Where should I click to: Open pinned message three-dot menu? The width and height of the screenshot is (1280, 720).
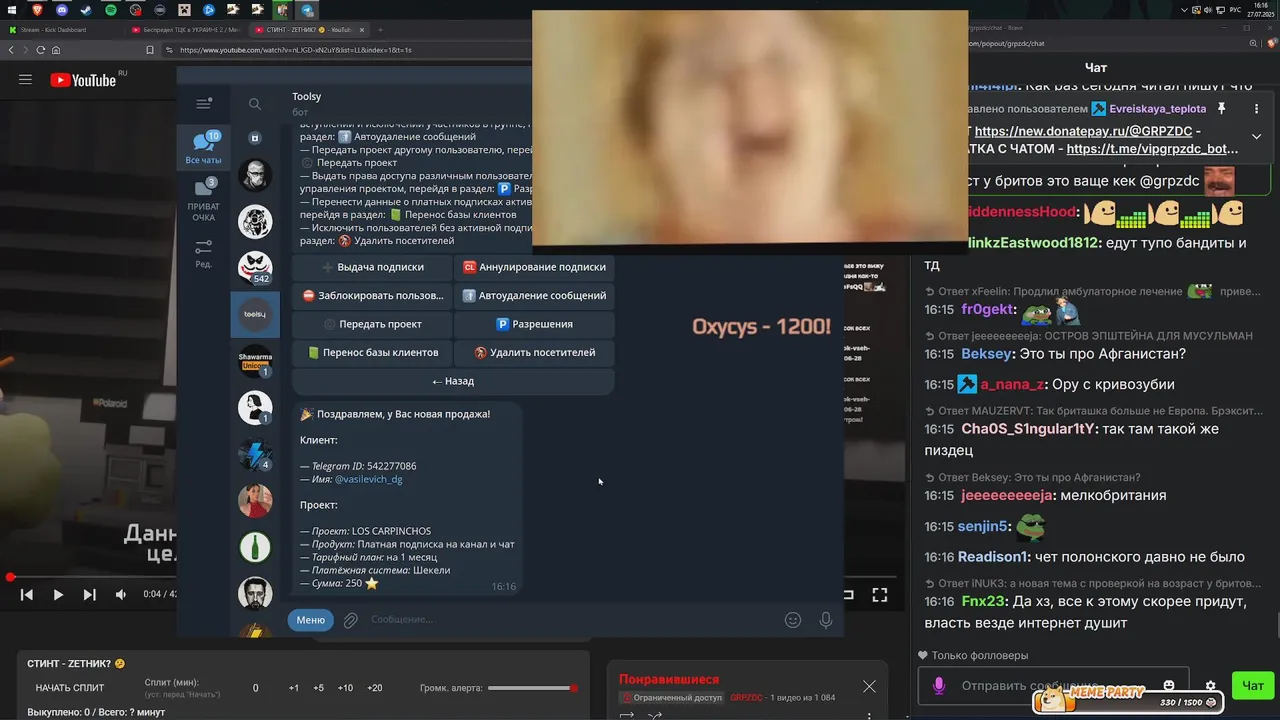[x=1256, y=108]
